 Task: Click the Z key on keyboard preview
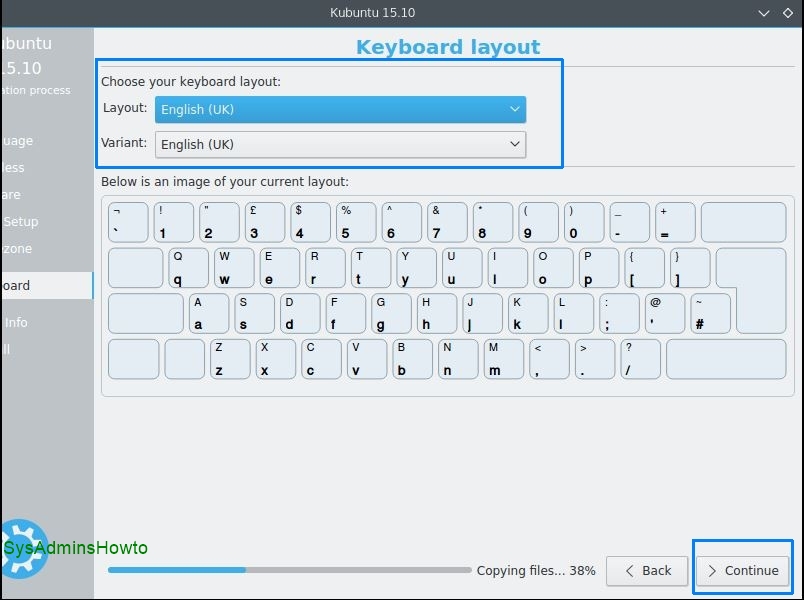(x=230, y=359)
